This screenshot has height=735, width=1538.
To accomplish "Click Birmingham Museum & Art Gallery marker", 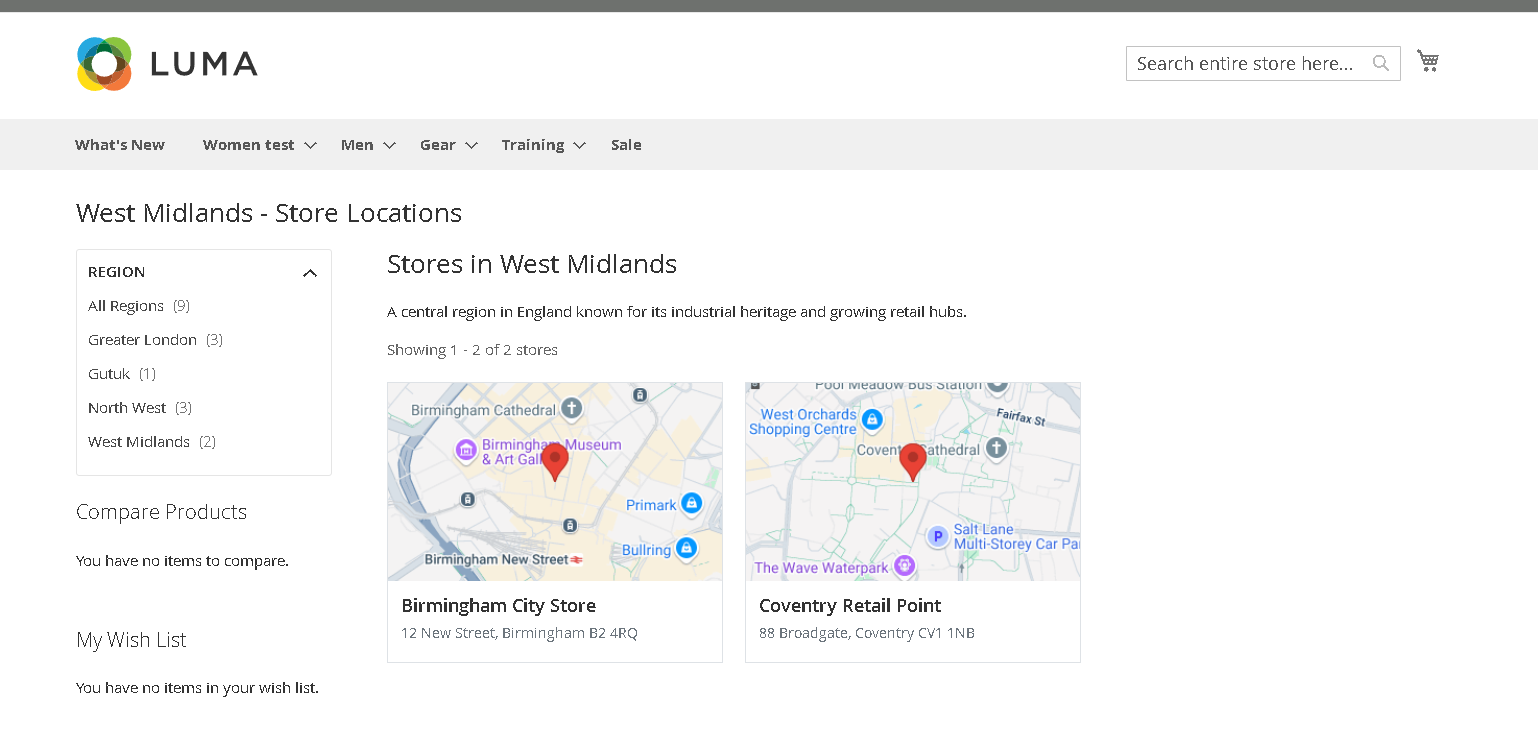I will pos(465,450).
